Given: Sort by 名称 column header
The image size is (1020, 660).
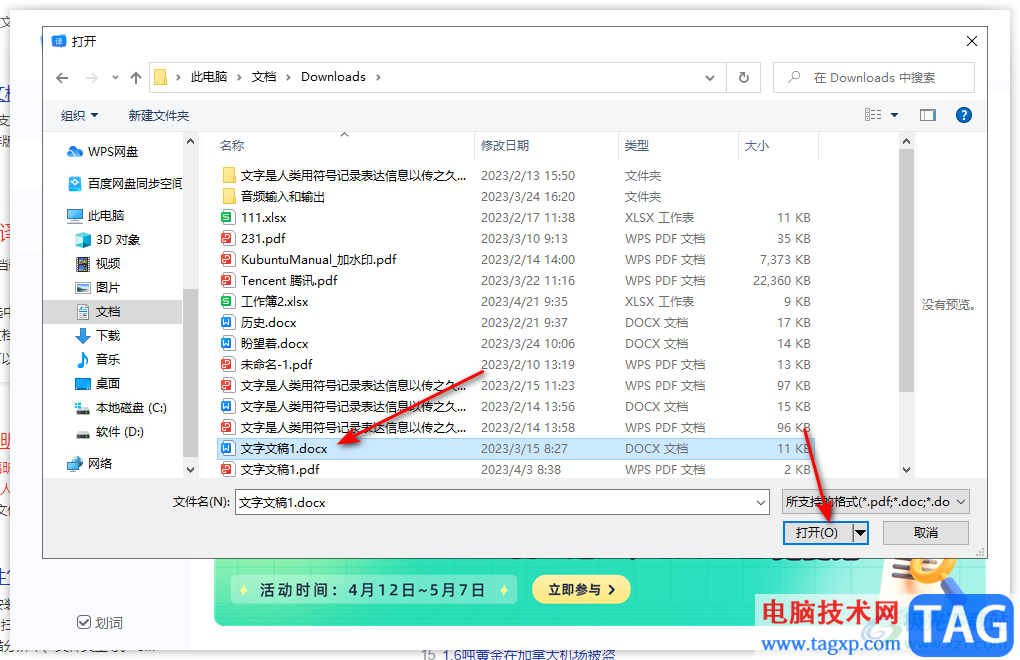Looking at the screenshot, I should [345, 146].
